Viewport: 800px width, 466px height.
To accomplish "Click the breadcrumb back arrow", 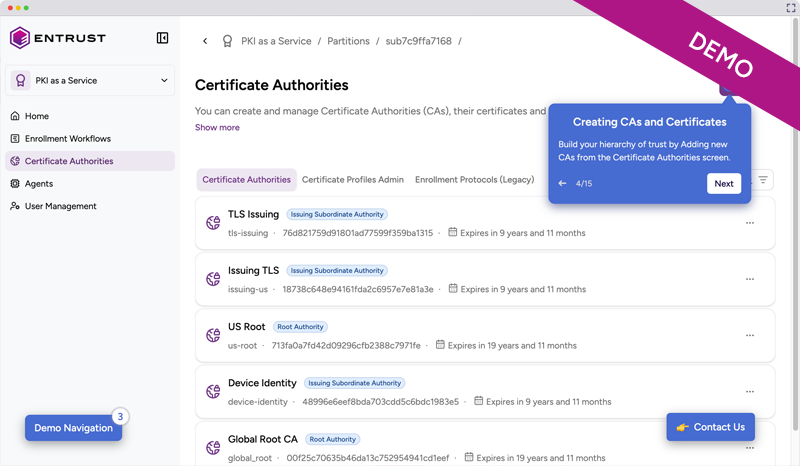I will [205, 41].
